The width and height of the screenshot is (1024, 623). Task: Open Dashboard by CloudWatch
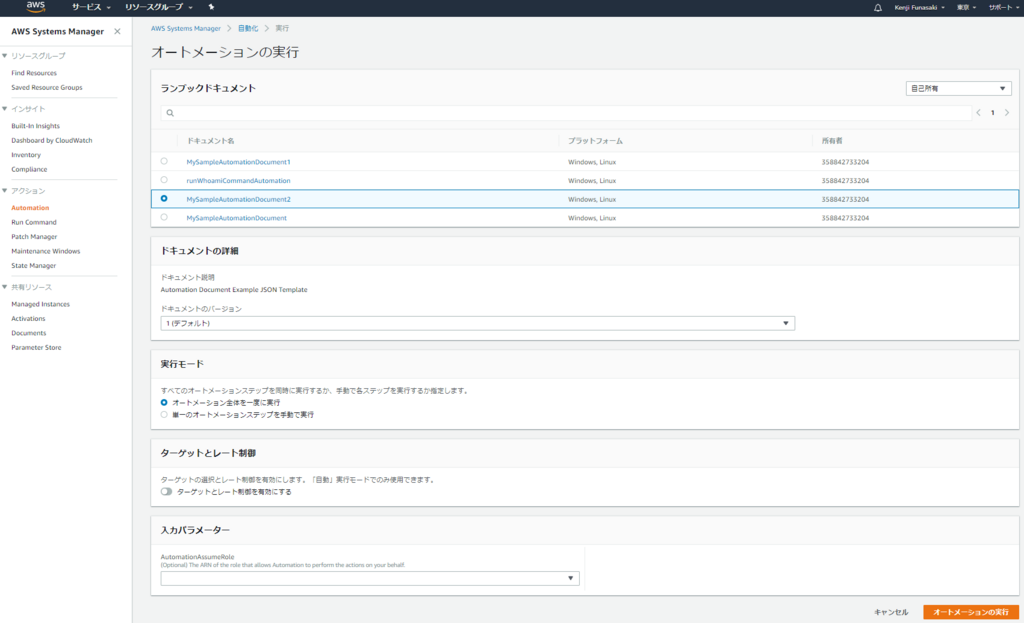(x=52, y=140)
